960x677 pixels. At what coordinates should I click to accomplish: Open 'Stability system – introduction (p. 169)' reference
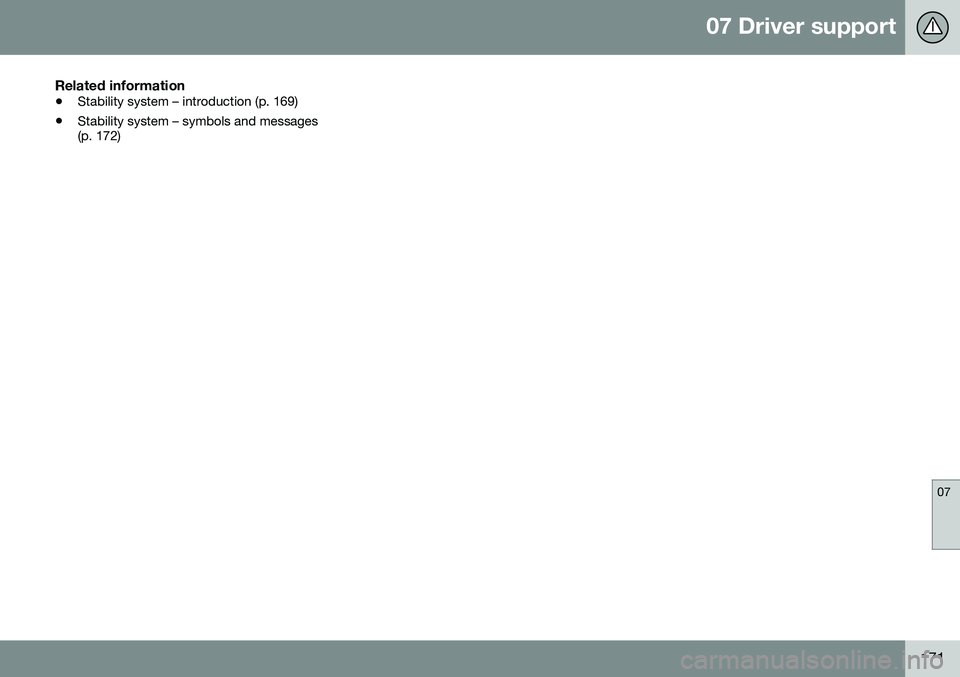pos(187,102)
